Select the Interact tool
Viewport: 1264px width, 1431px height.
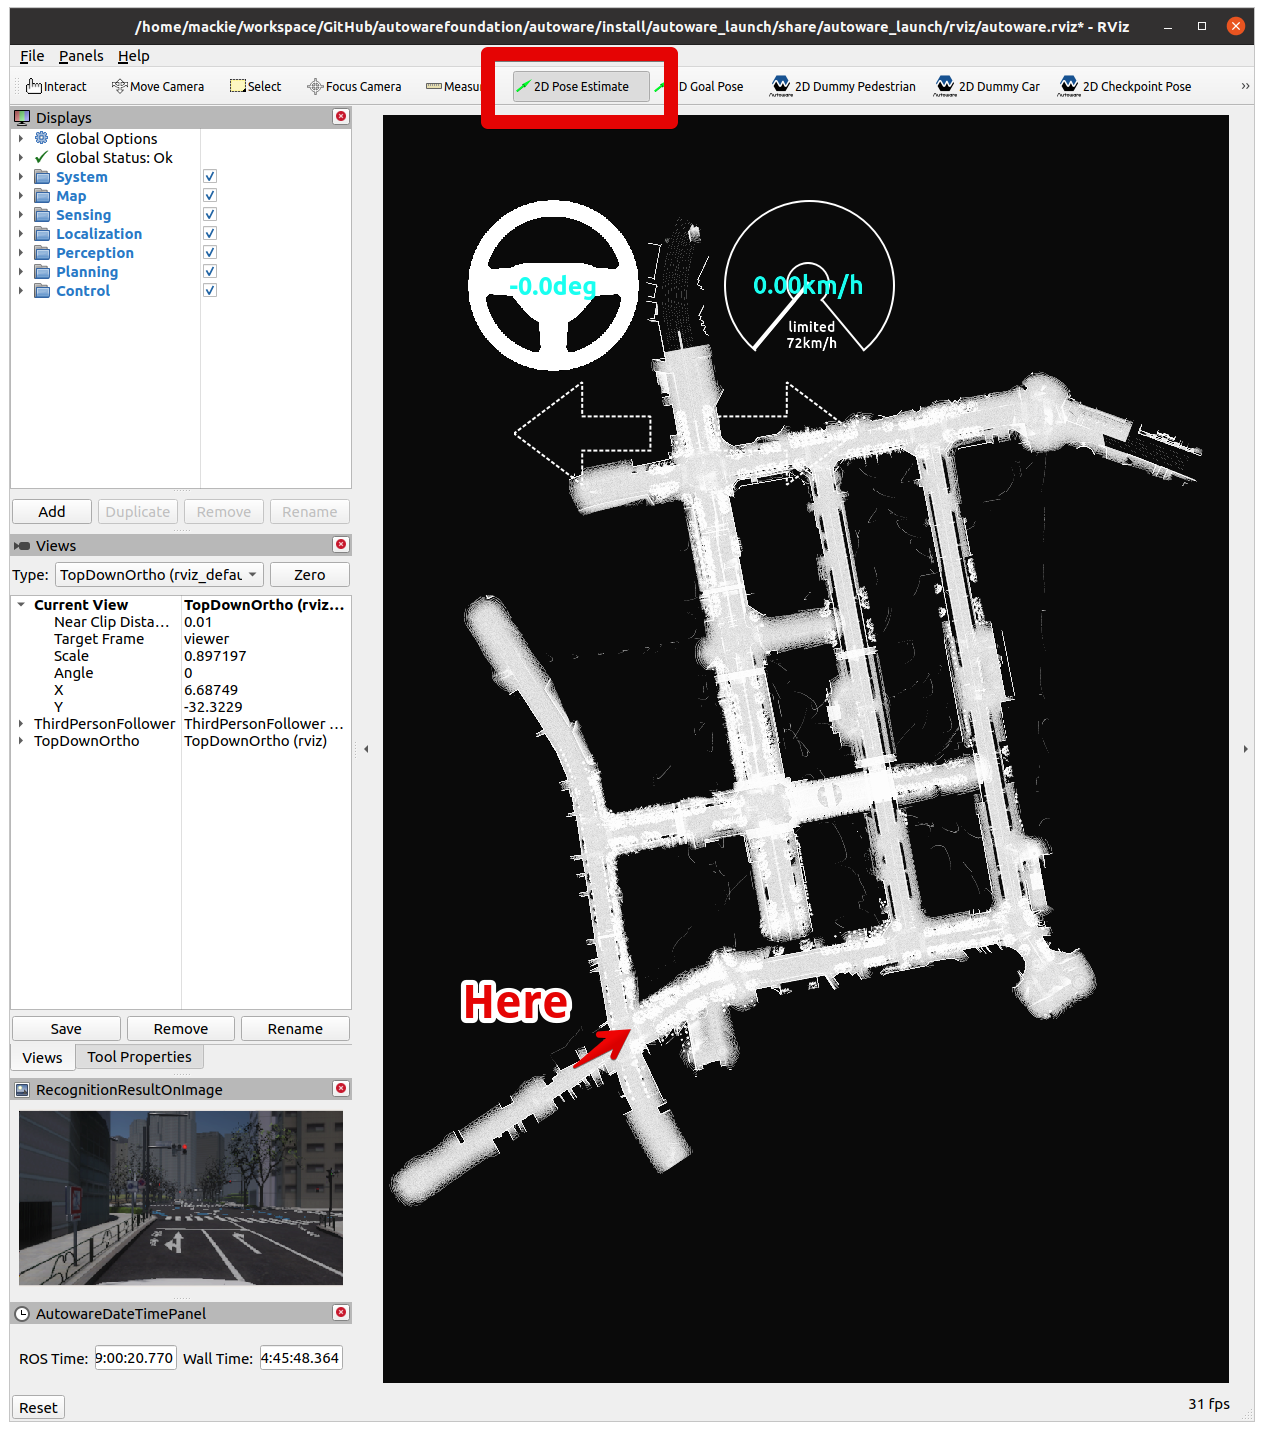pos(56,87)
